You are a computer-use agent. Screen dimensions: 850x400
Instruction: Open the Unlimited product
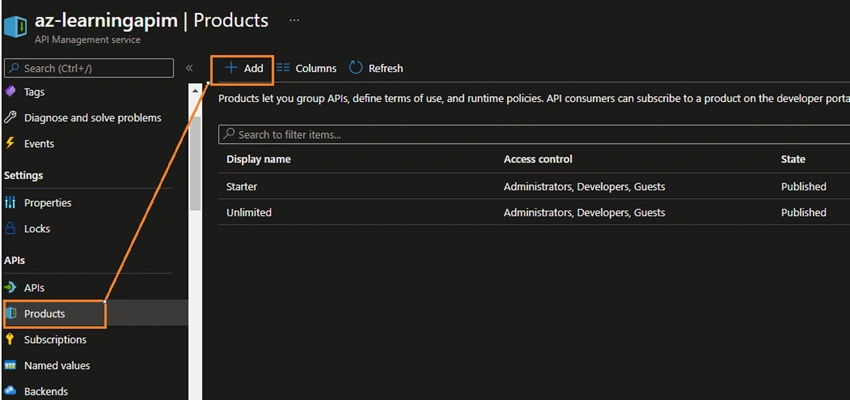(x=249, y=212)
